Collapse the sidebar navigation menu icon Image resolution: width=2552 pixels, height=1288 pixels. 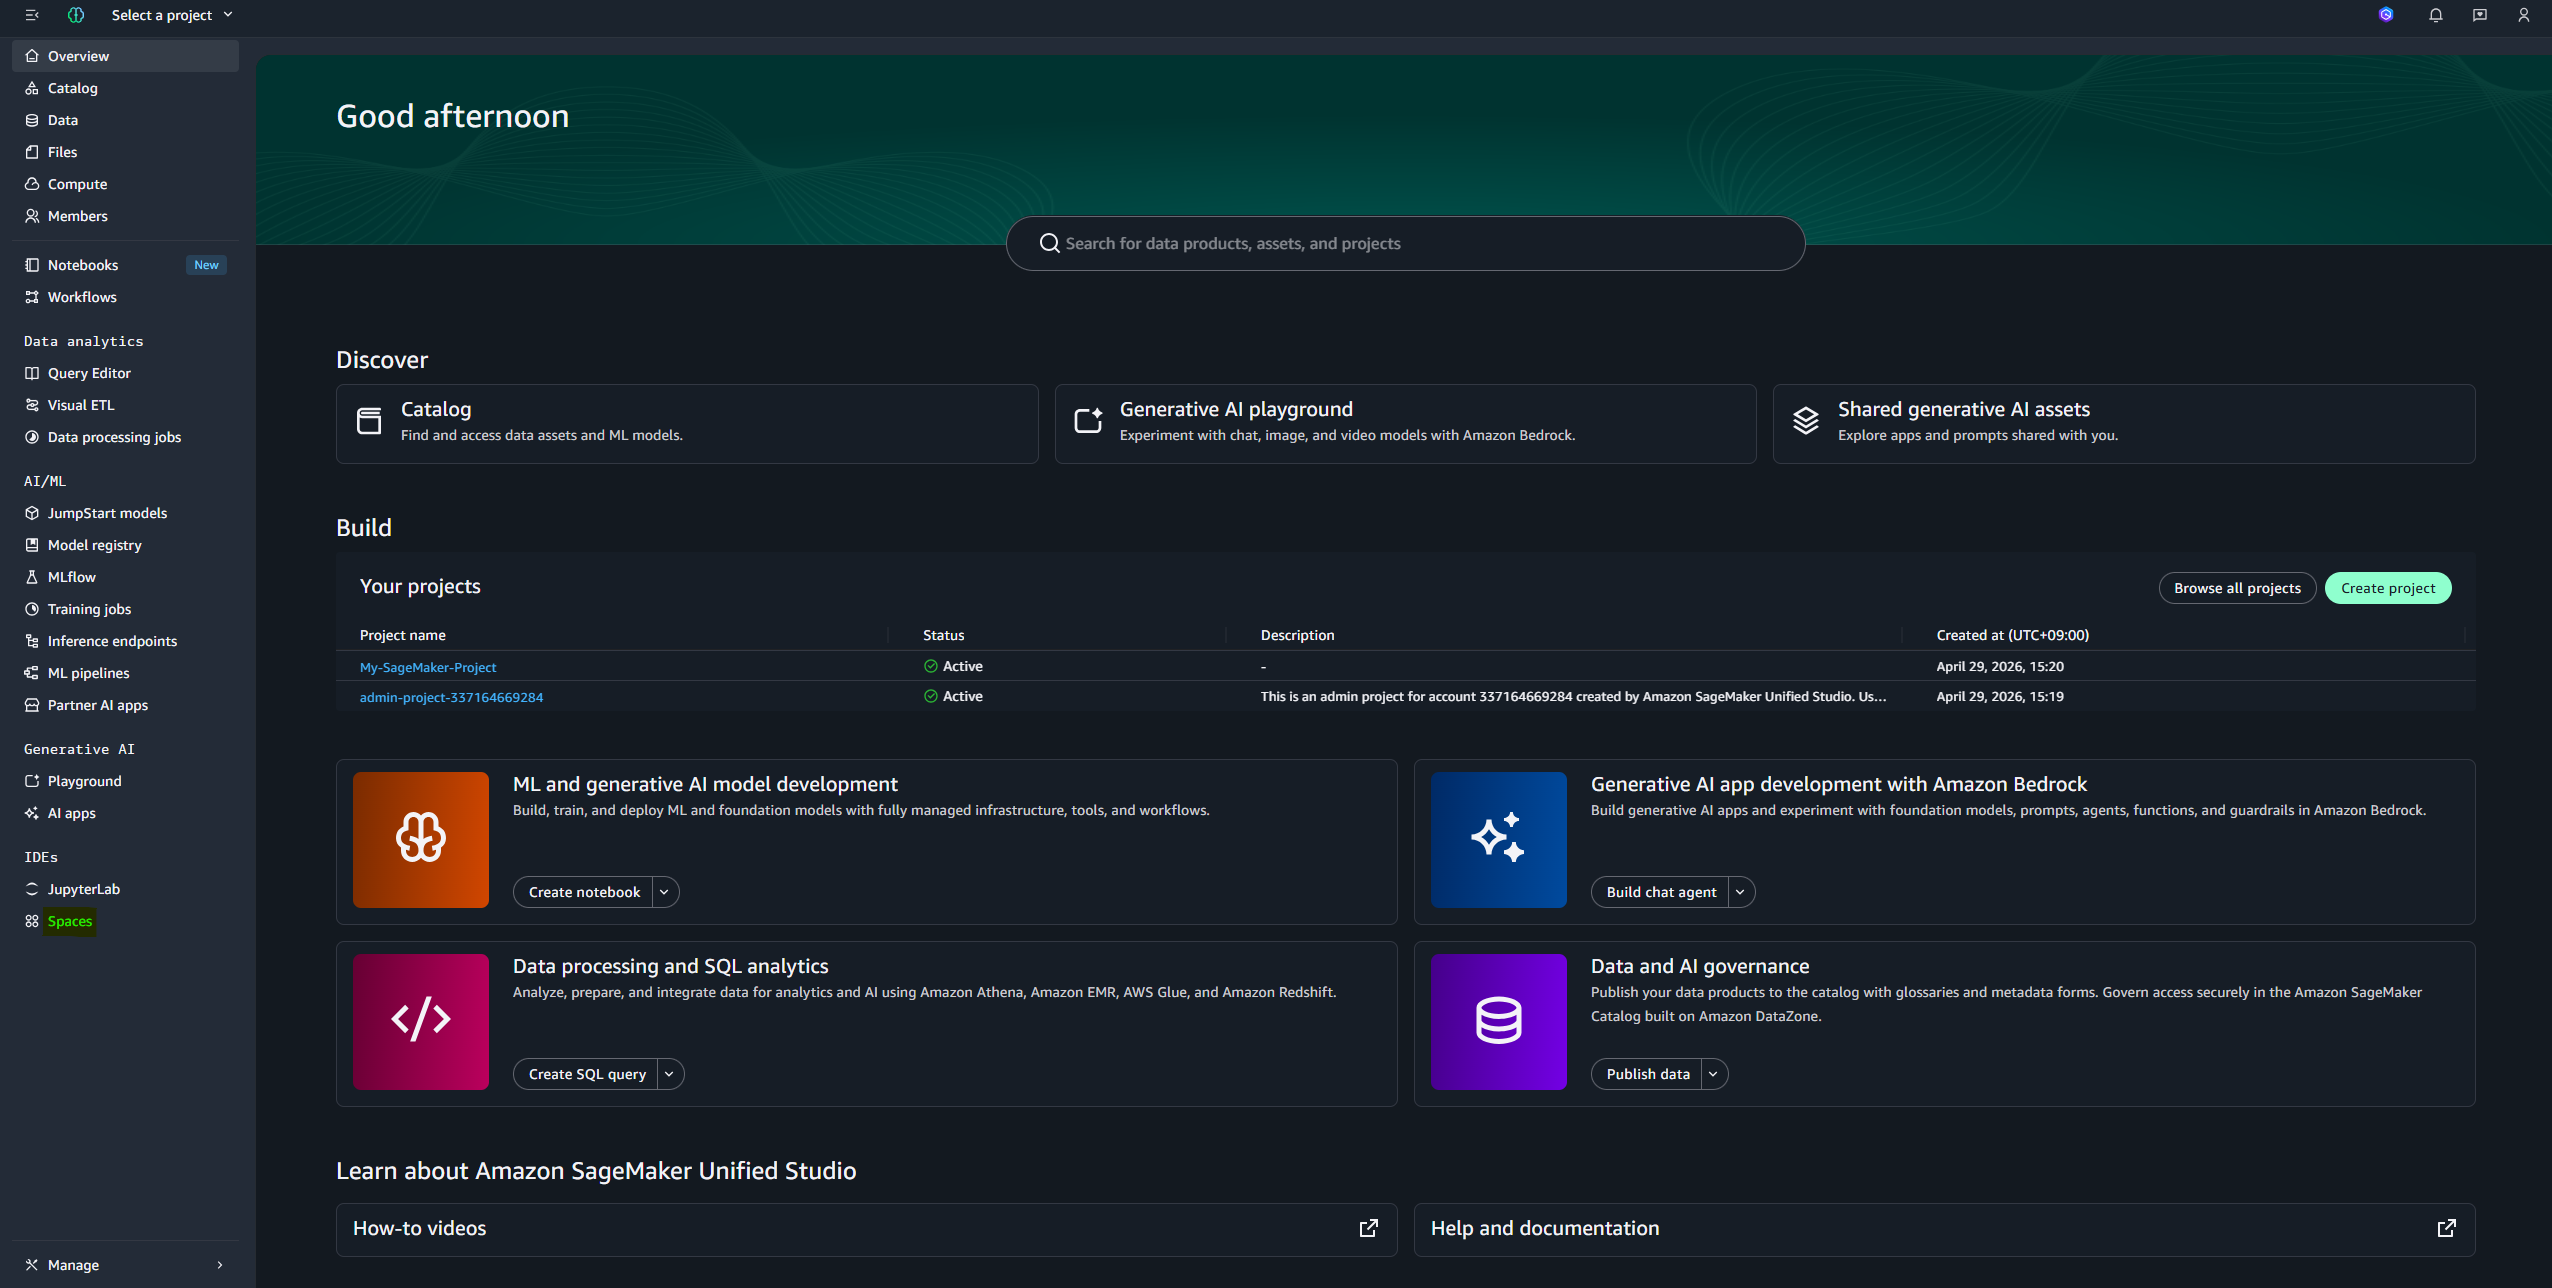[32, 15]
